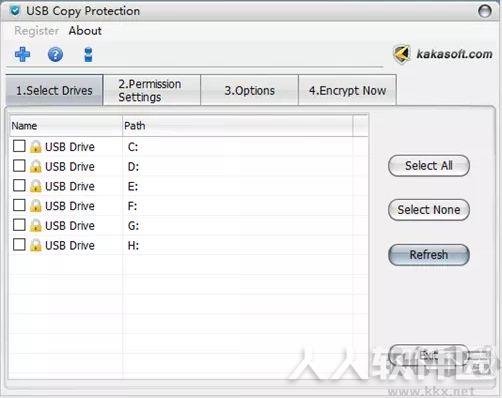
Task: Check the USB Drive G: checkbox
Action: (x=19, y=225)
